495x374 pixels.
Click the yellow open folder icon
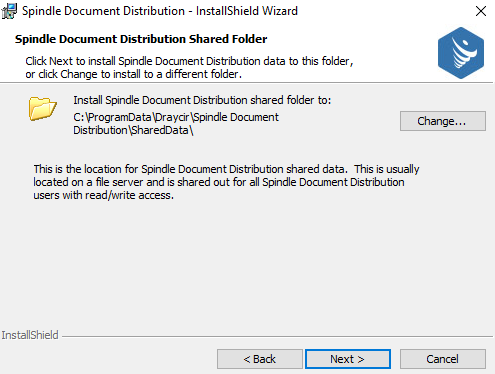[43, 109]
